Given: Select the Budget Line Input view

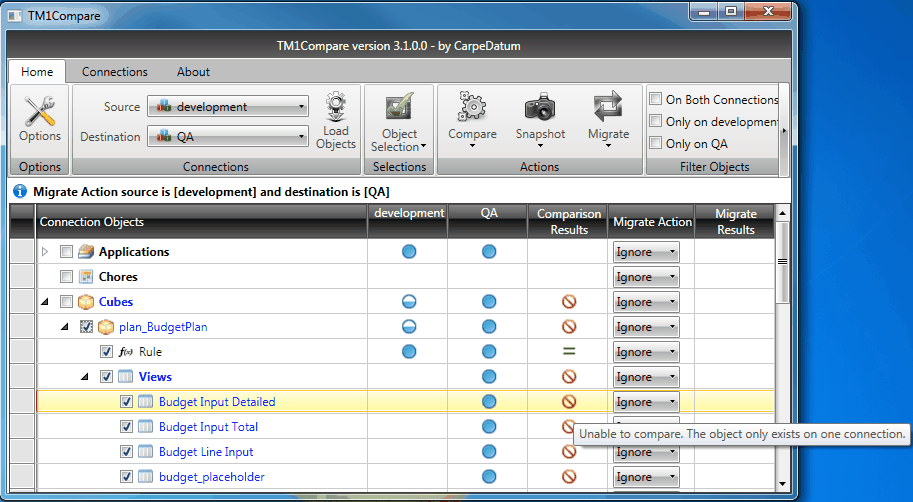Looking at the screenshot, I should (x=206, y=452).
